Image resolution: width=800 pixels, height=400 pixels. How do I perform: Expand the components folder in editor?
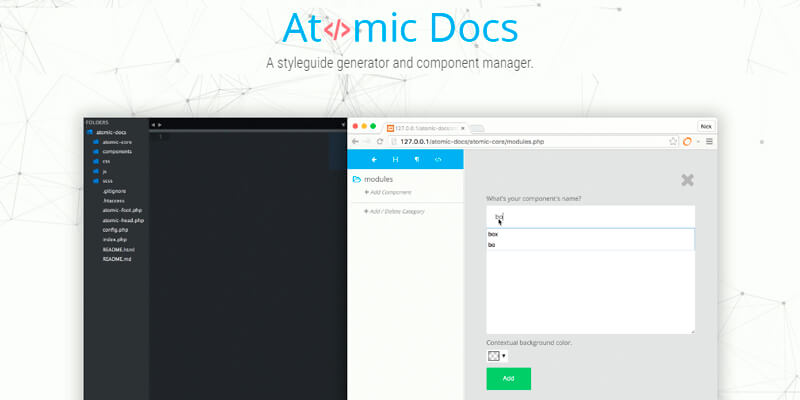(113, 152)
